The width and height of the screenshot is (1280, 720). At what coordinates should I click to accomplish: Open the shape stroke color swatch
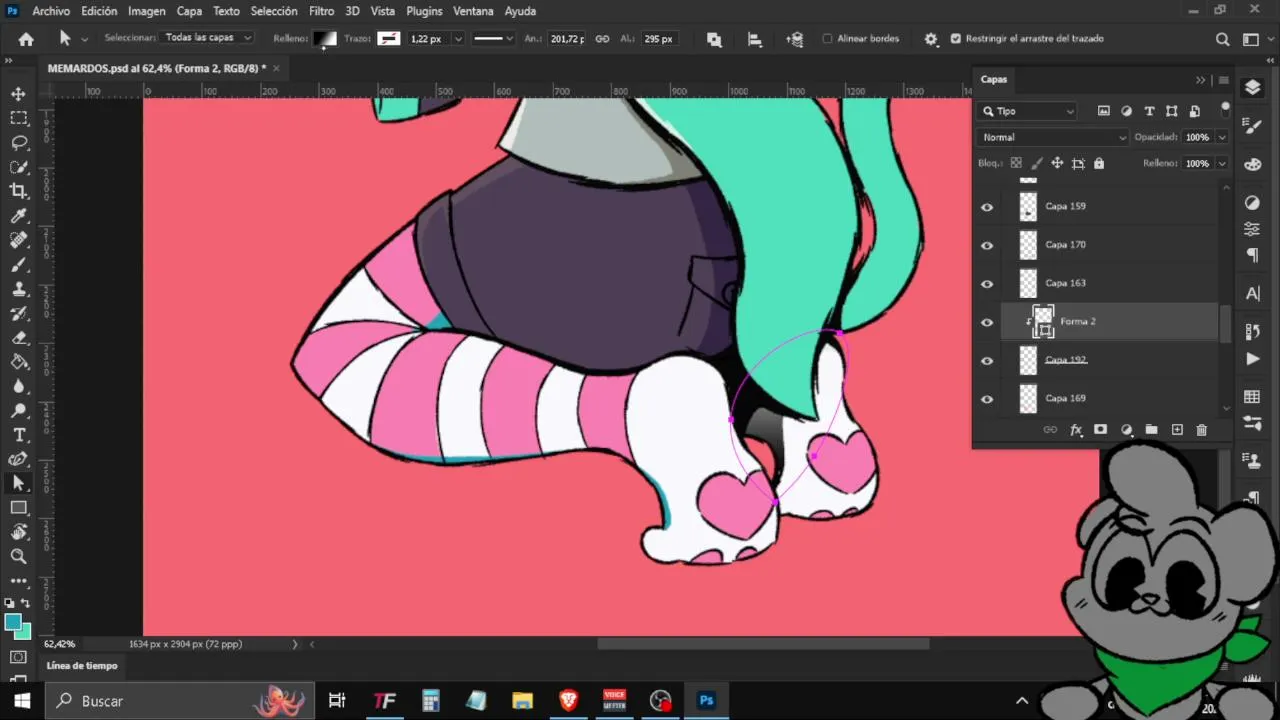[388, 39]
